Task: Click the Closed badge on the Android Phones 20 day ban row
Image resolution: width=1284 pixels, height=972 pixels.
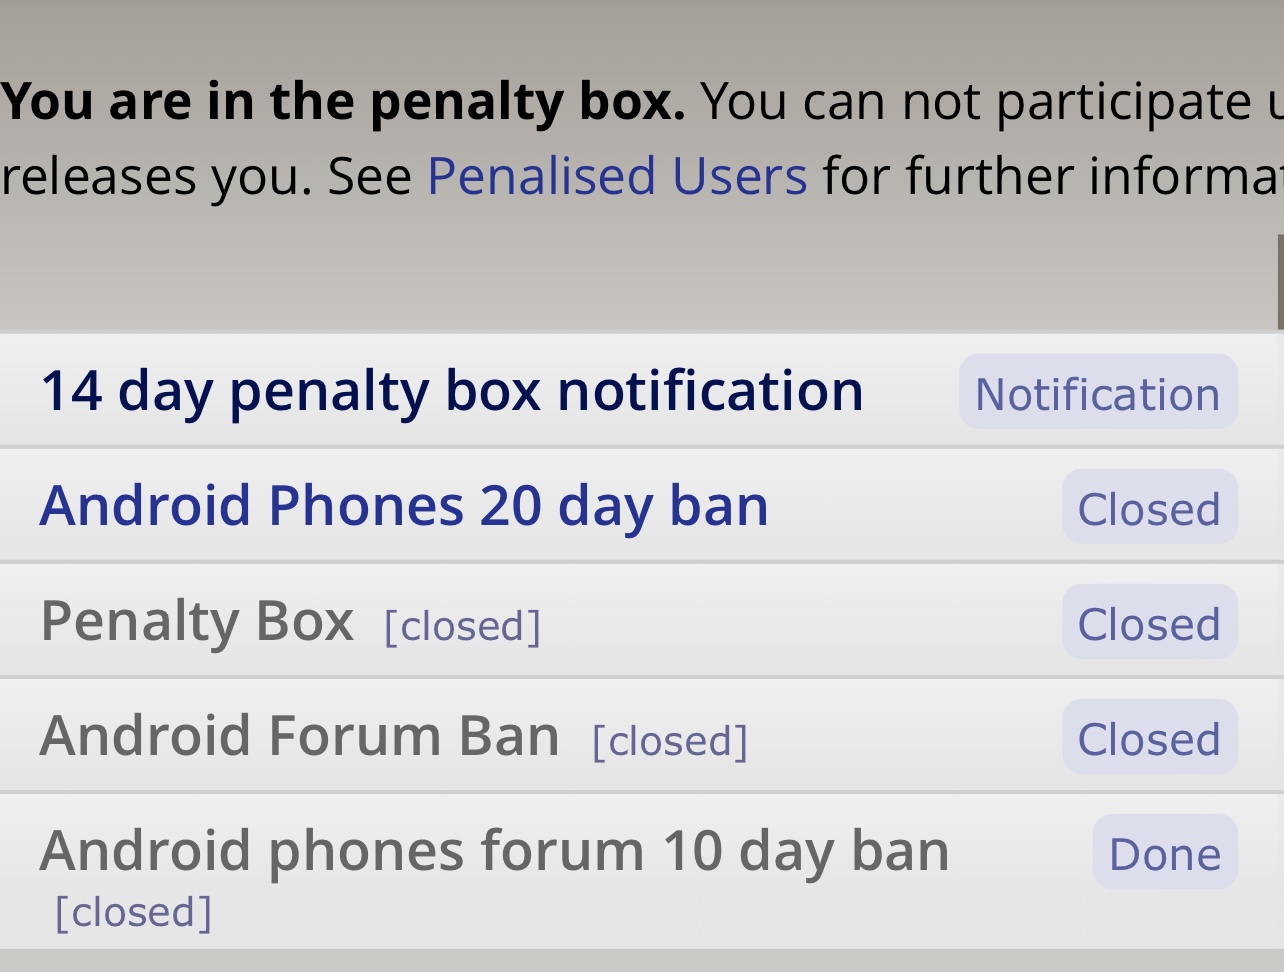Action: click(x=1150, y=507)
